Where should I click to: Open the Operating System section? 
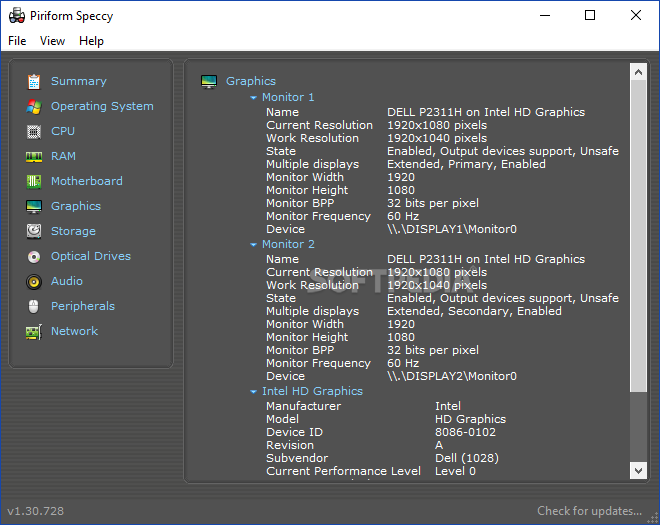click(x=102, y=106)
